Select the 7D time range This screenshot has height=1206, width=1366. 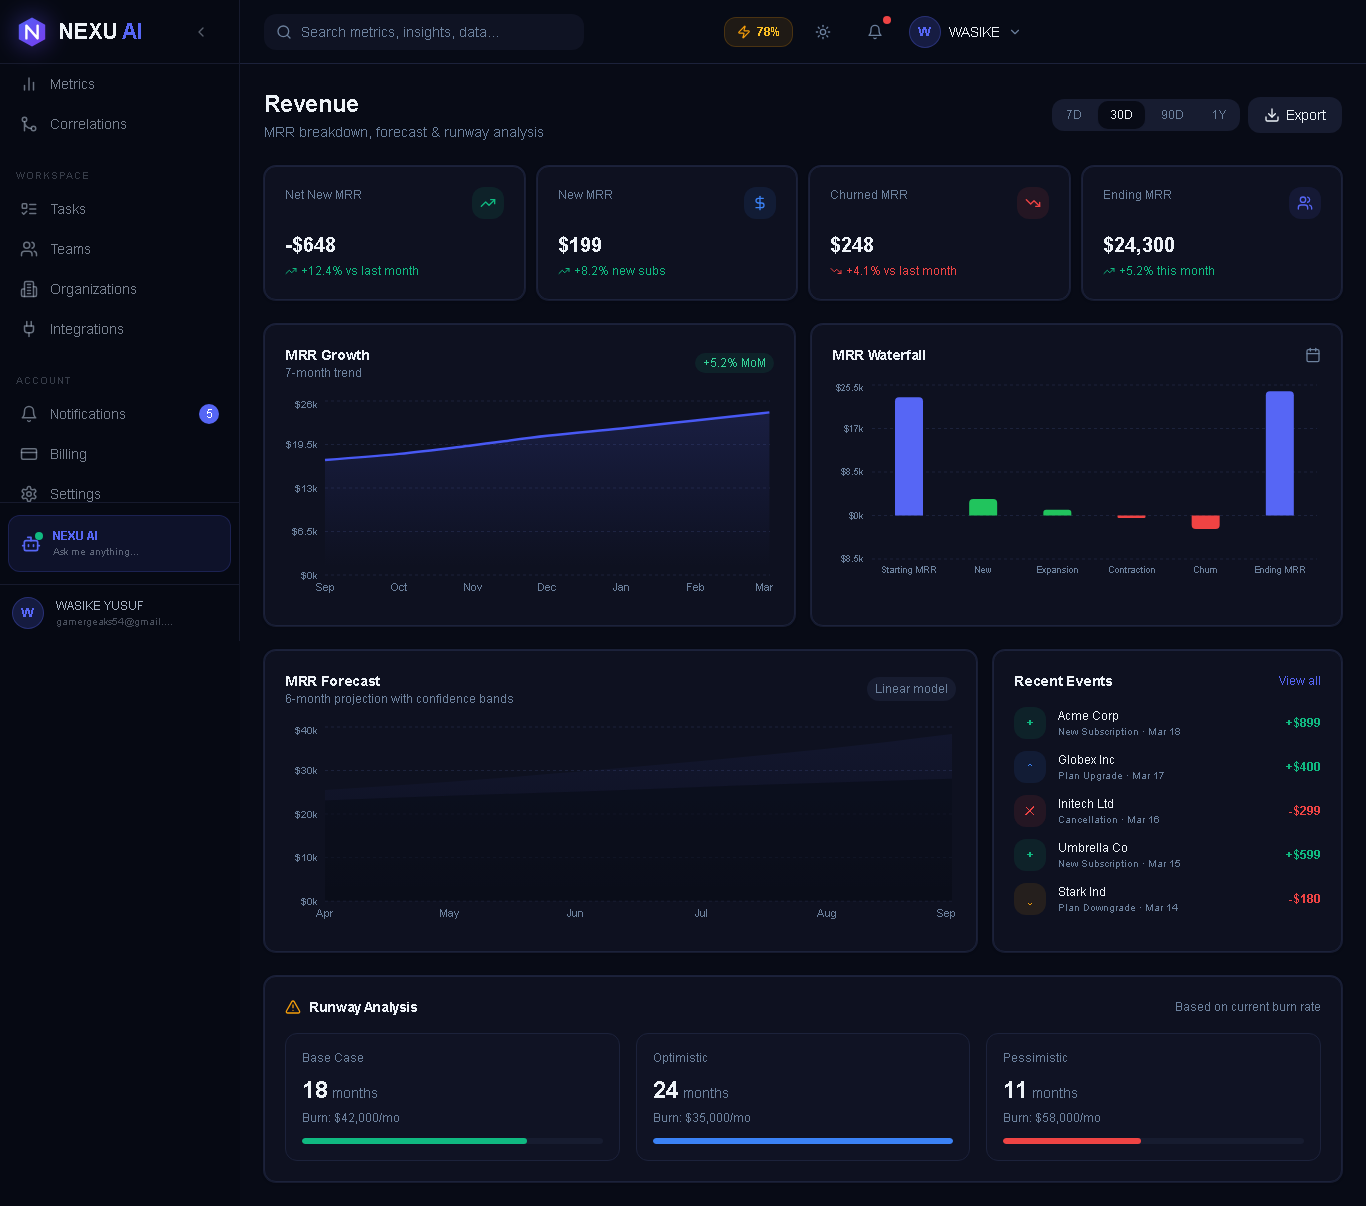click(1074, 115)
